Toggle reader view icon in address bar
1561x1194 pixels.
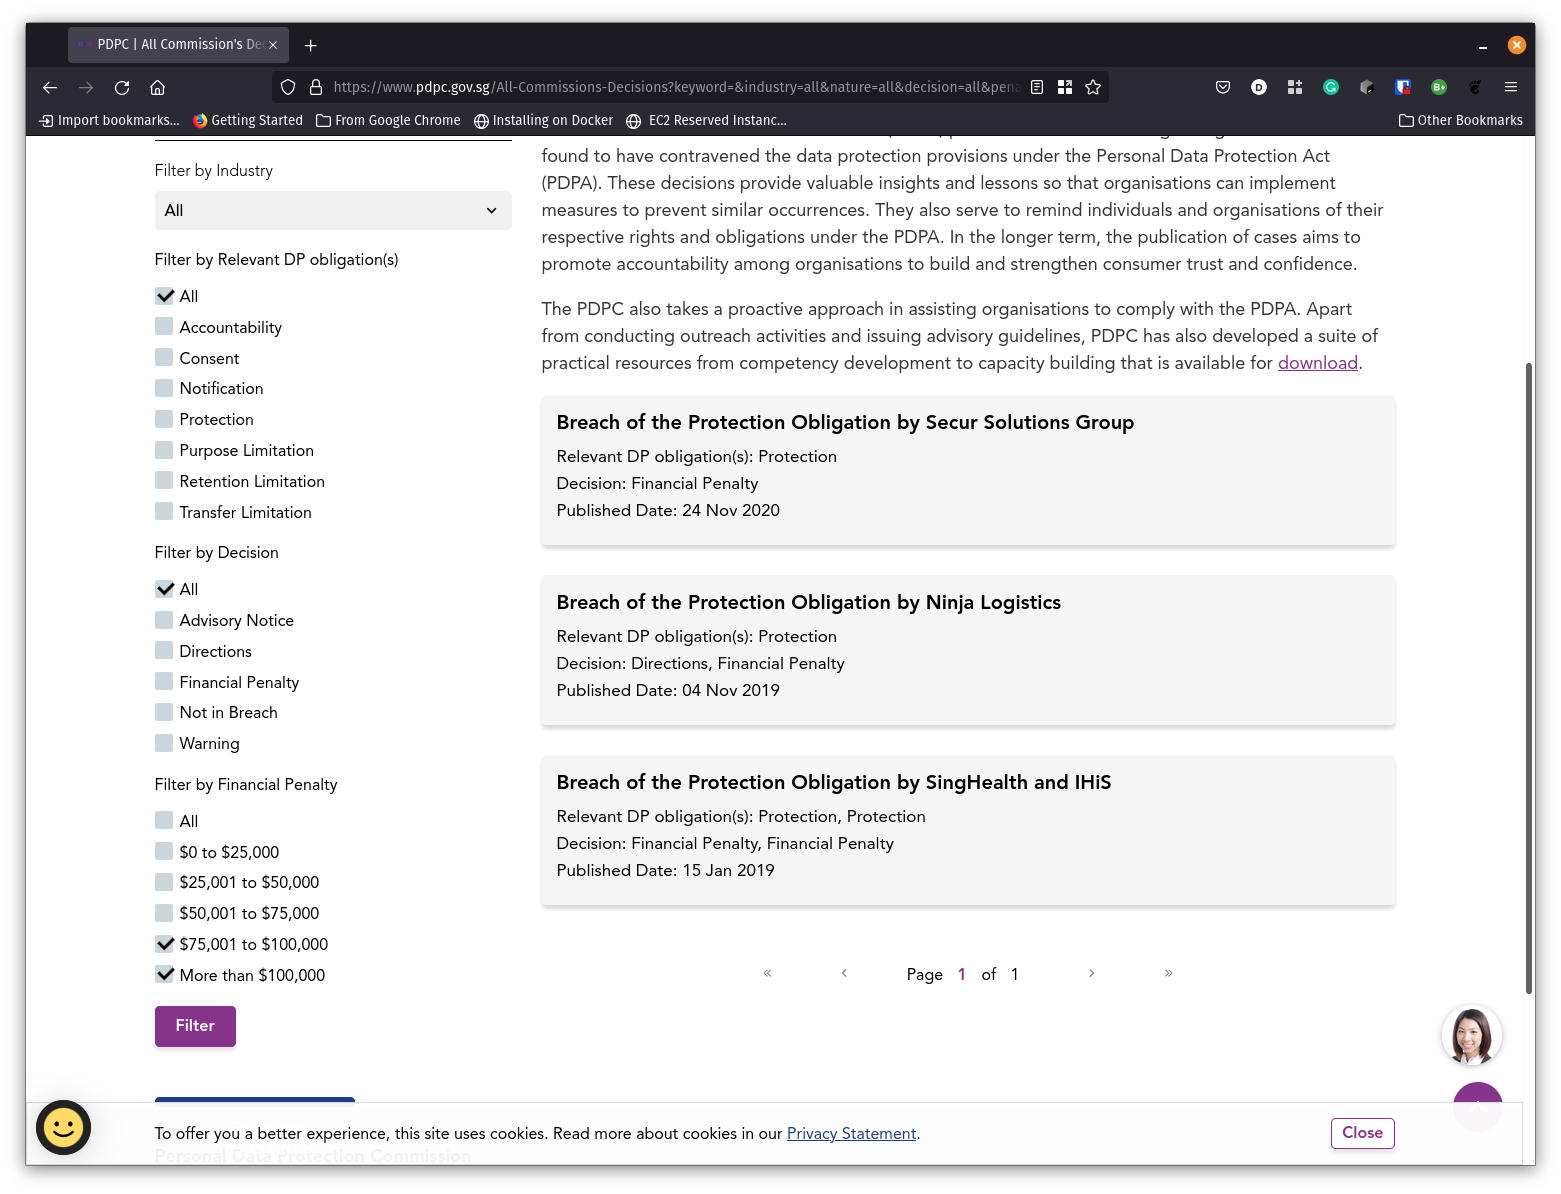pos(1037,87)
